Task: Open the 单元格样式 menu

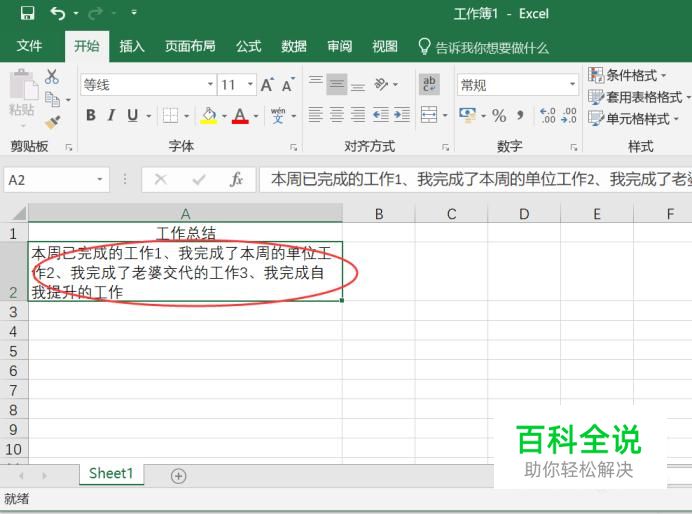Action: [633, 119]
